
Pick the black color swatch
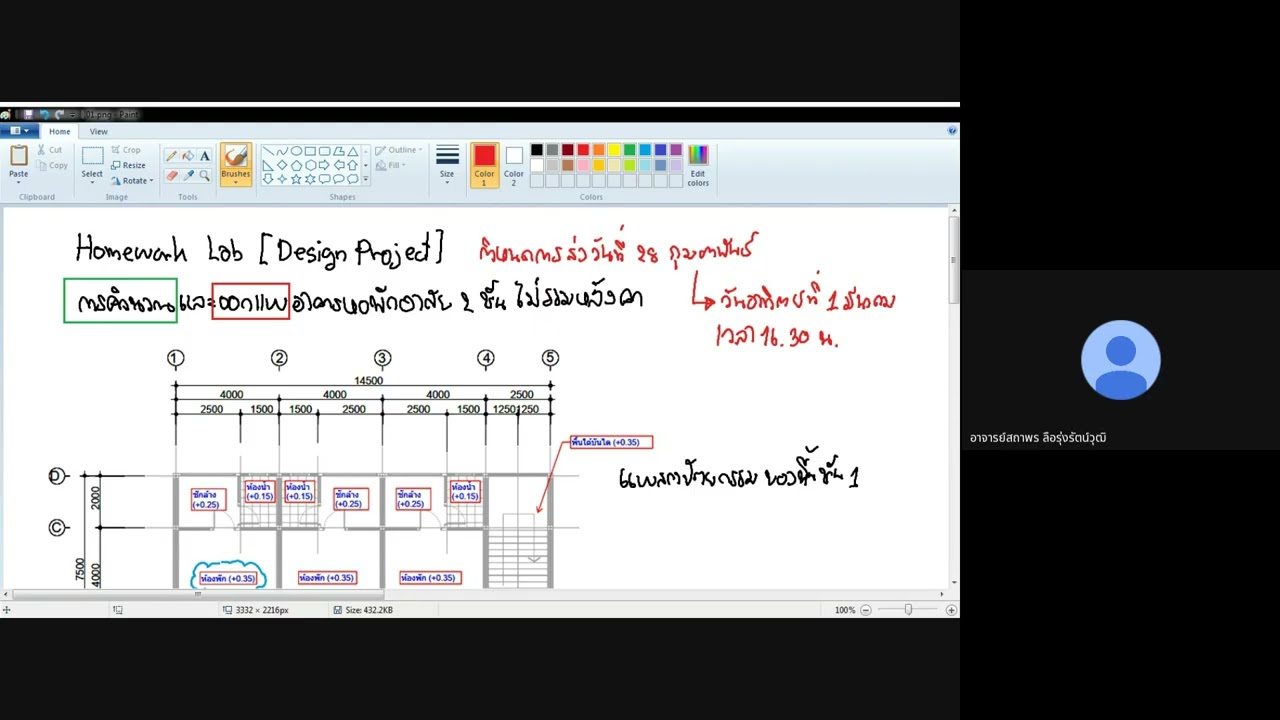537,150
